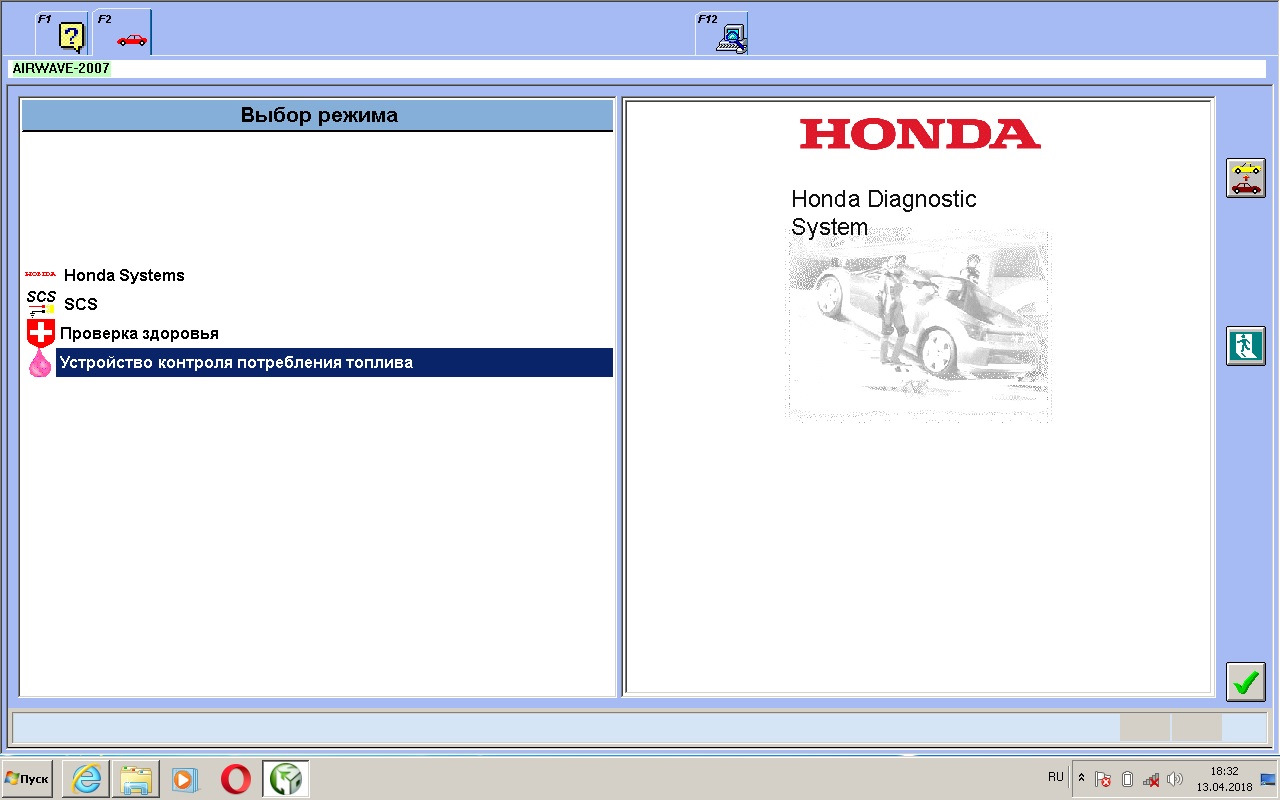Click the battery tray icon
This screenshot has width=1280, height=800.
click(1127, 779)
